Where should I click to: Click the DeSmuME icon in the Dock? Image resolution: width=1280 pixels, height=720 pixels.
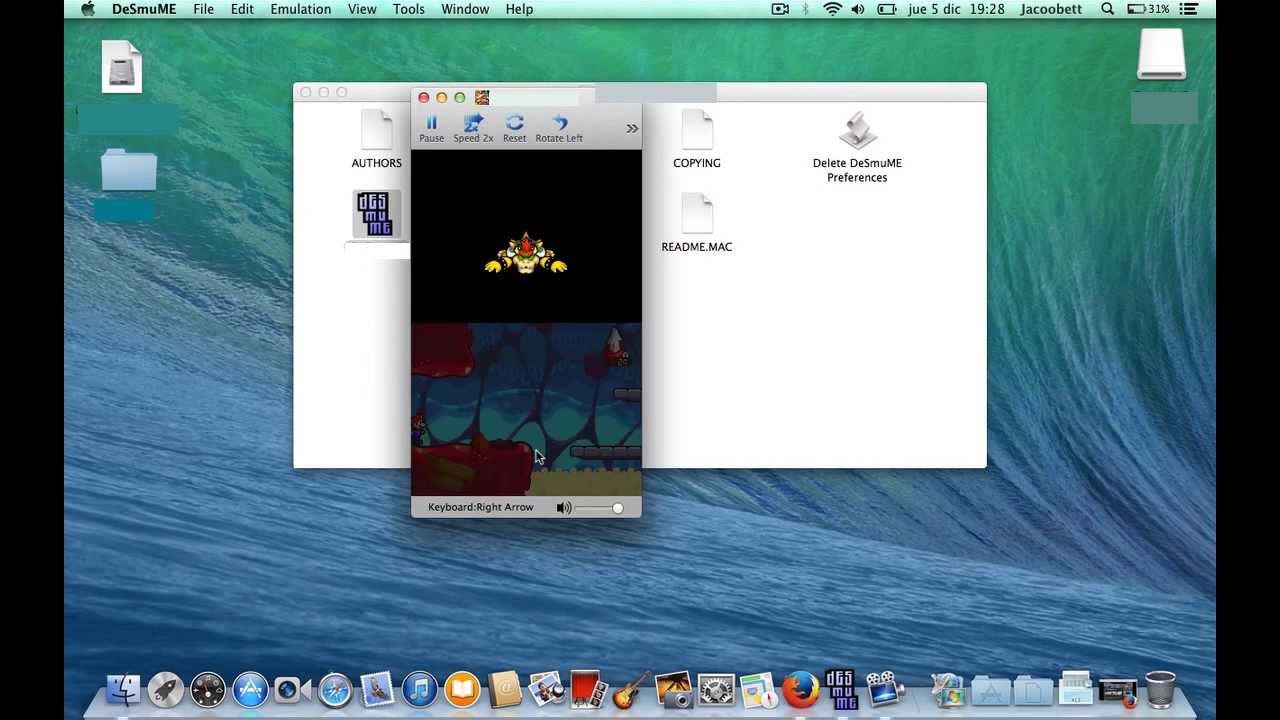click(841, 689)
